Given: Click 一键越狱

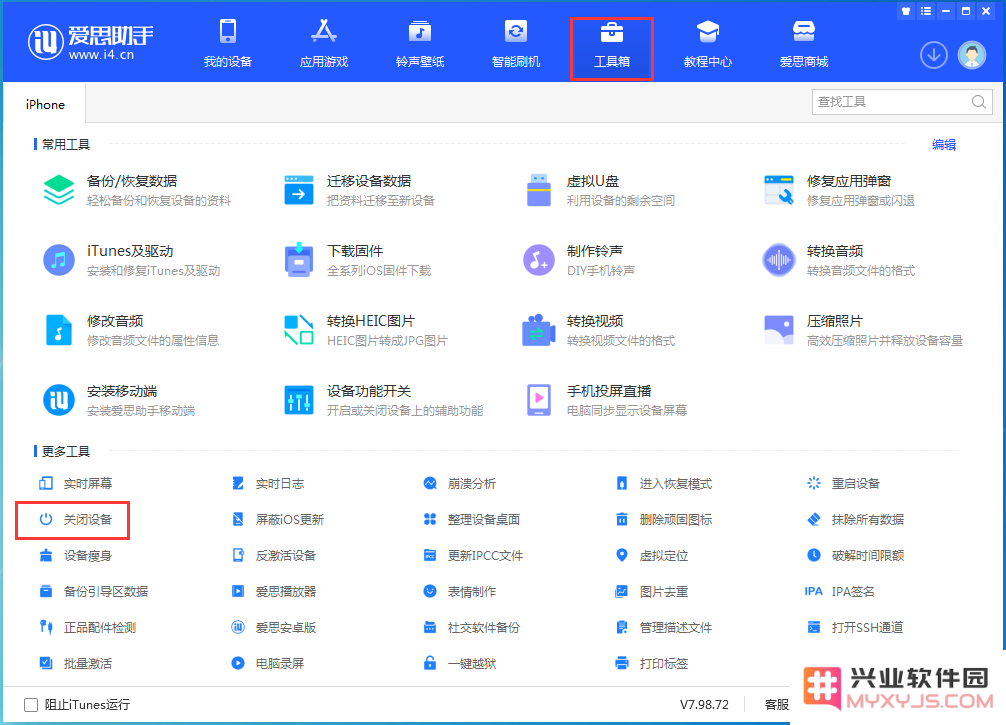Looking at the screenshot, I should [459, 663].
